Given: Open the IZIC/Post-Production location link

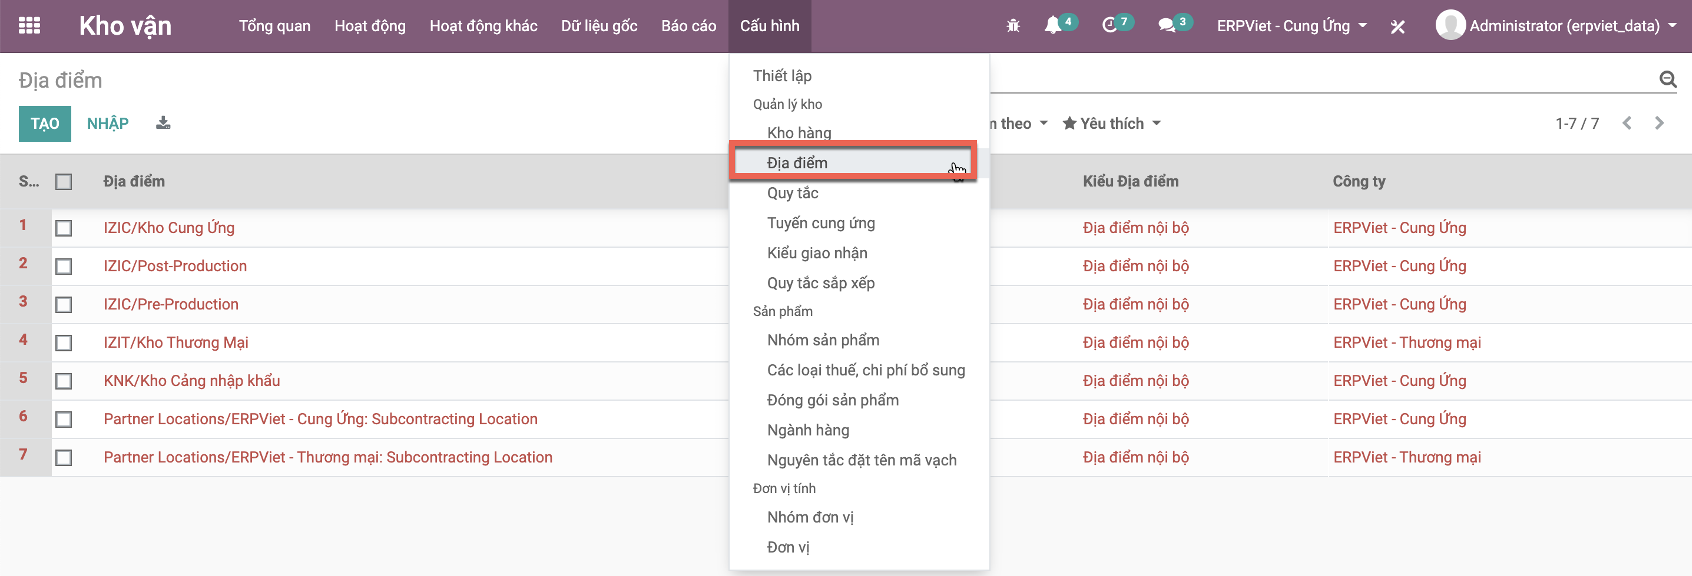Looking at the screenshot, I should pyautogui.click(x=175, y=266).
